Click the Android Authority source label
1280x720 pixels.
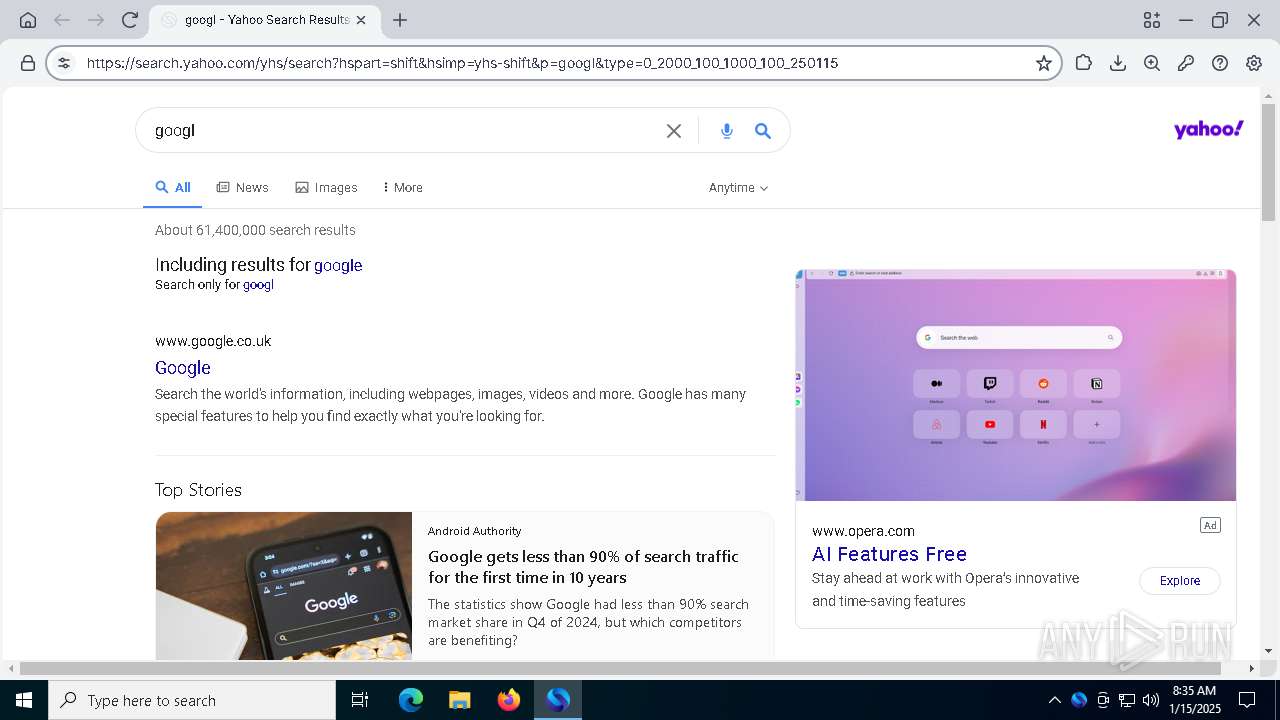(475, 531)
